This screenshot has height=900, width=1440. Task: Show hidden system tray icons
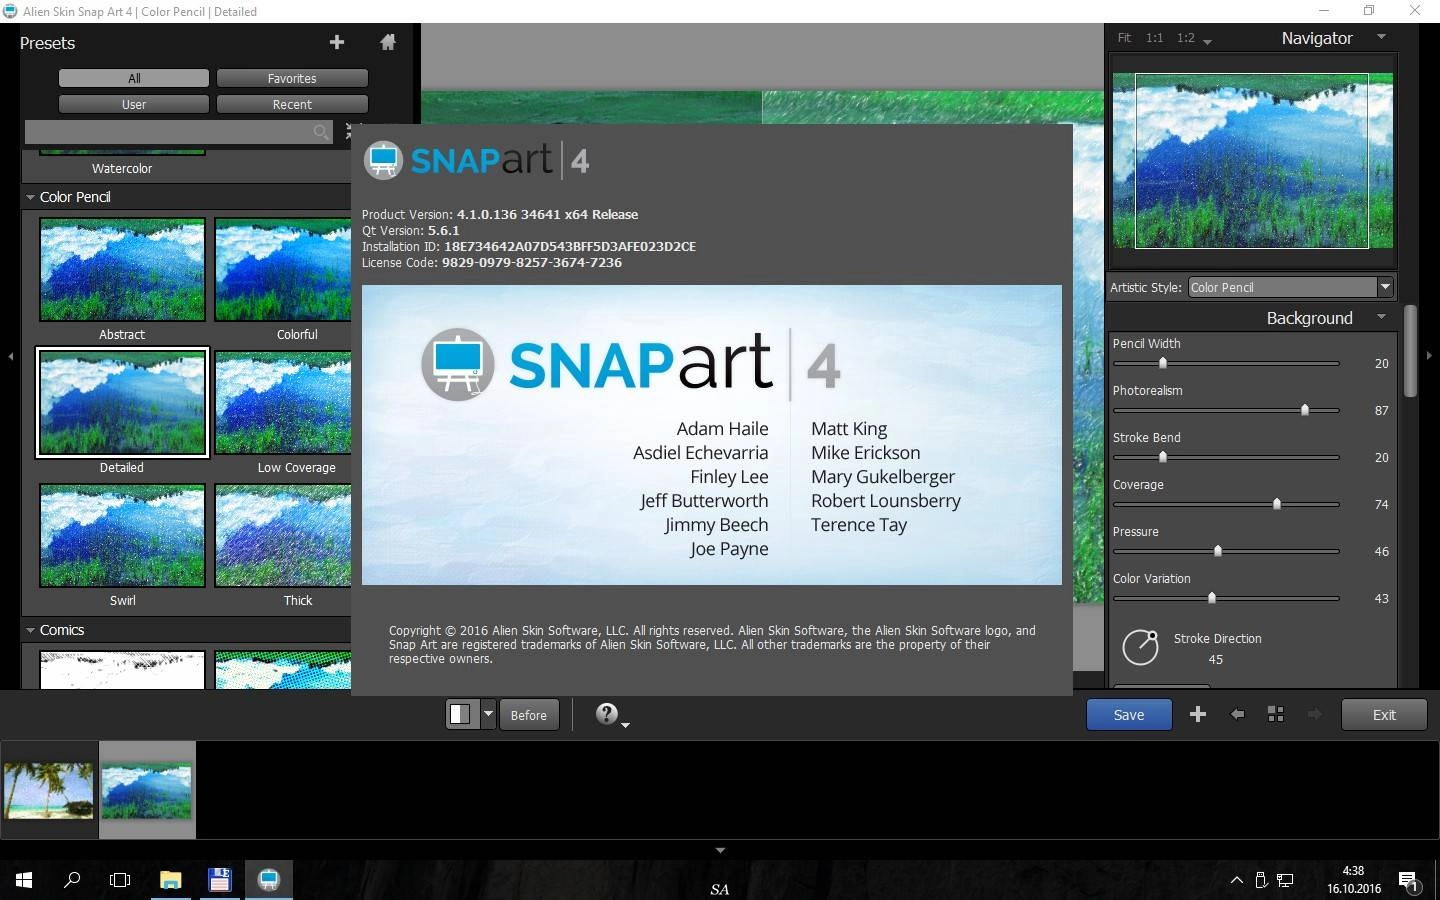point(1237,880)
